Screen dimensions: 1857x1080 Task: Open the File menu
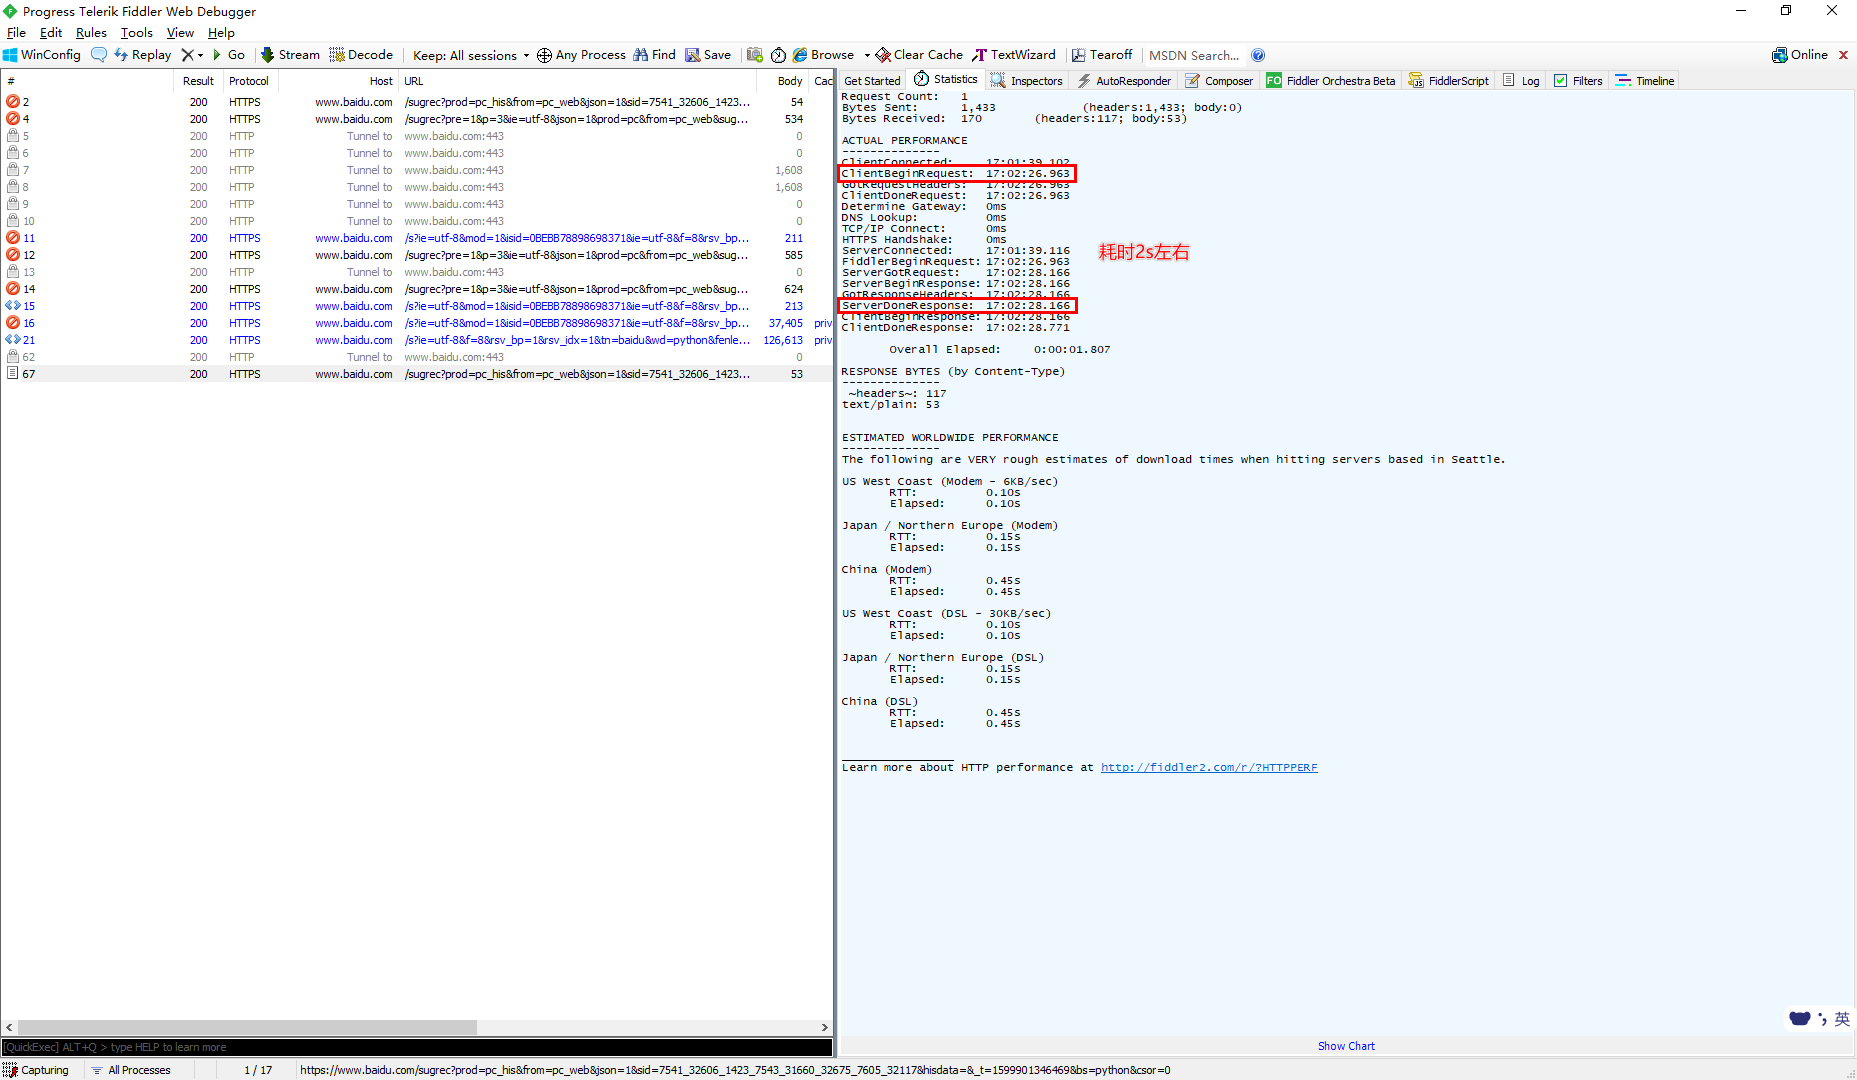(x=16, y=33)
